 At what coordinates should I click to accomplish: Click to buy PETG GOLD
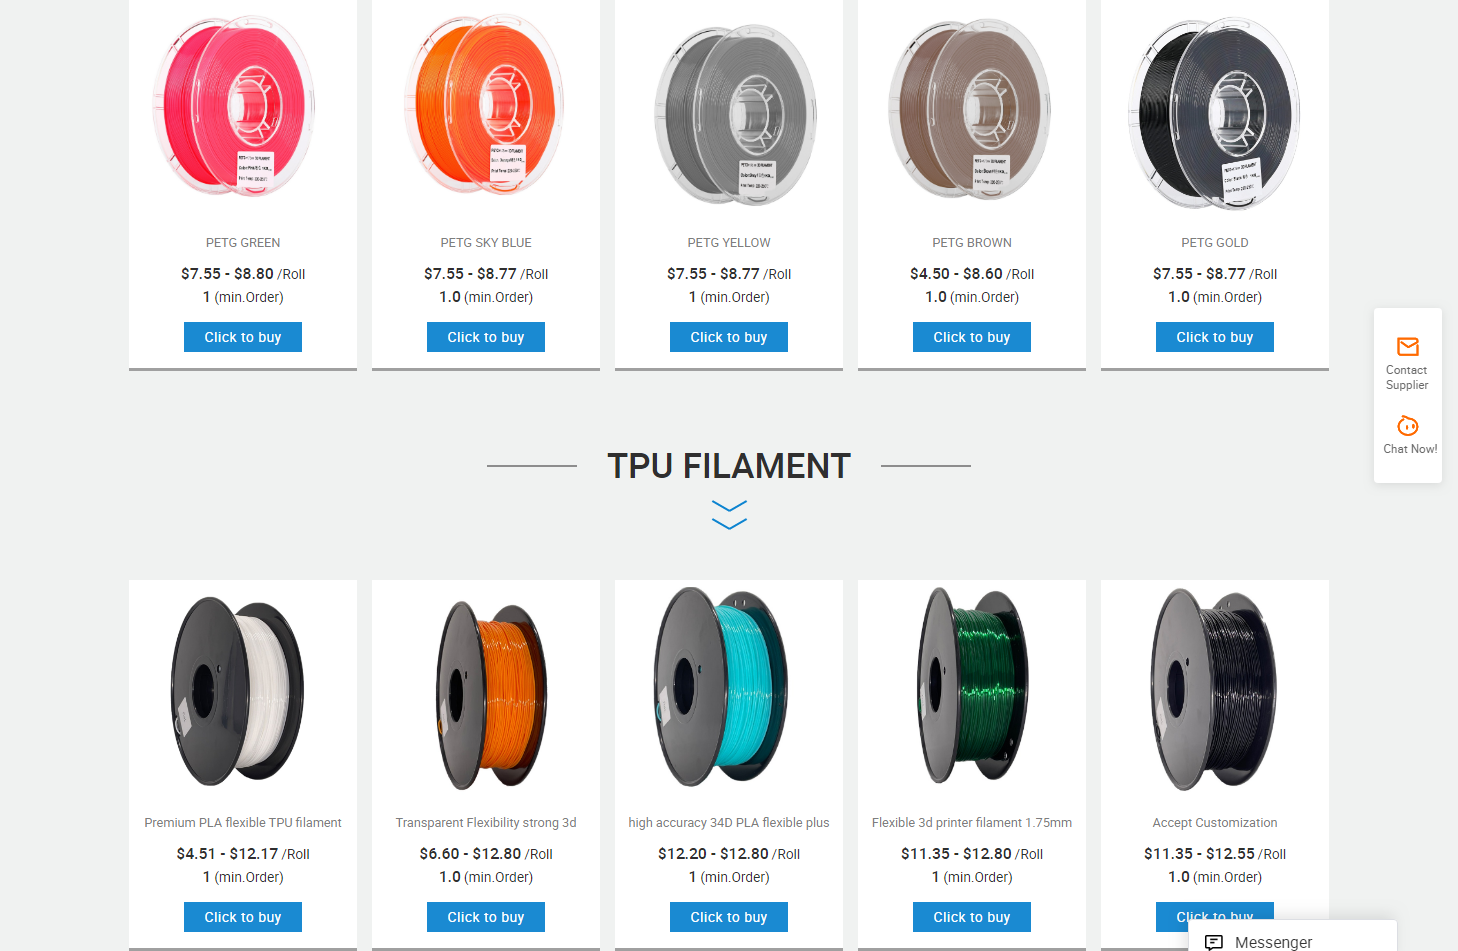pos(1215,337)
